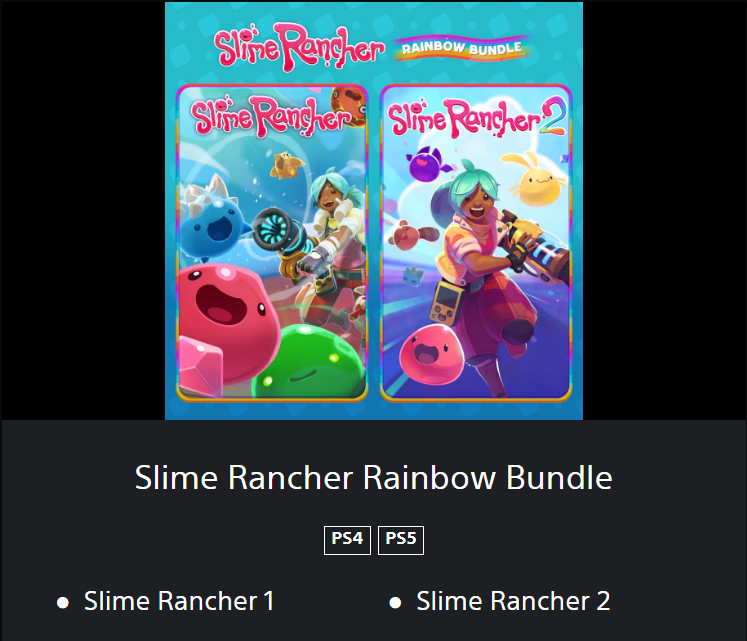Click the Slime Rancher 2 logo on right cover
The width and height of the screenshot is (747, 641).
[476, 118]
